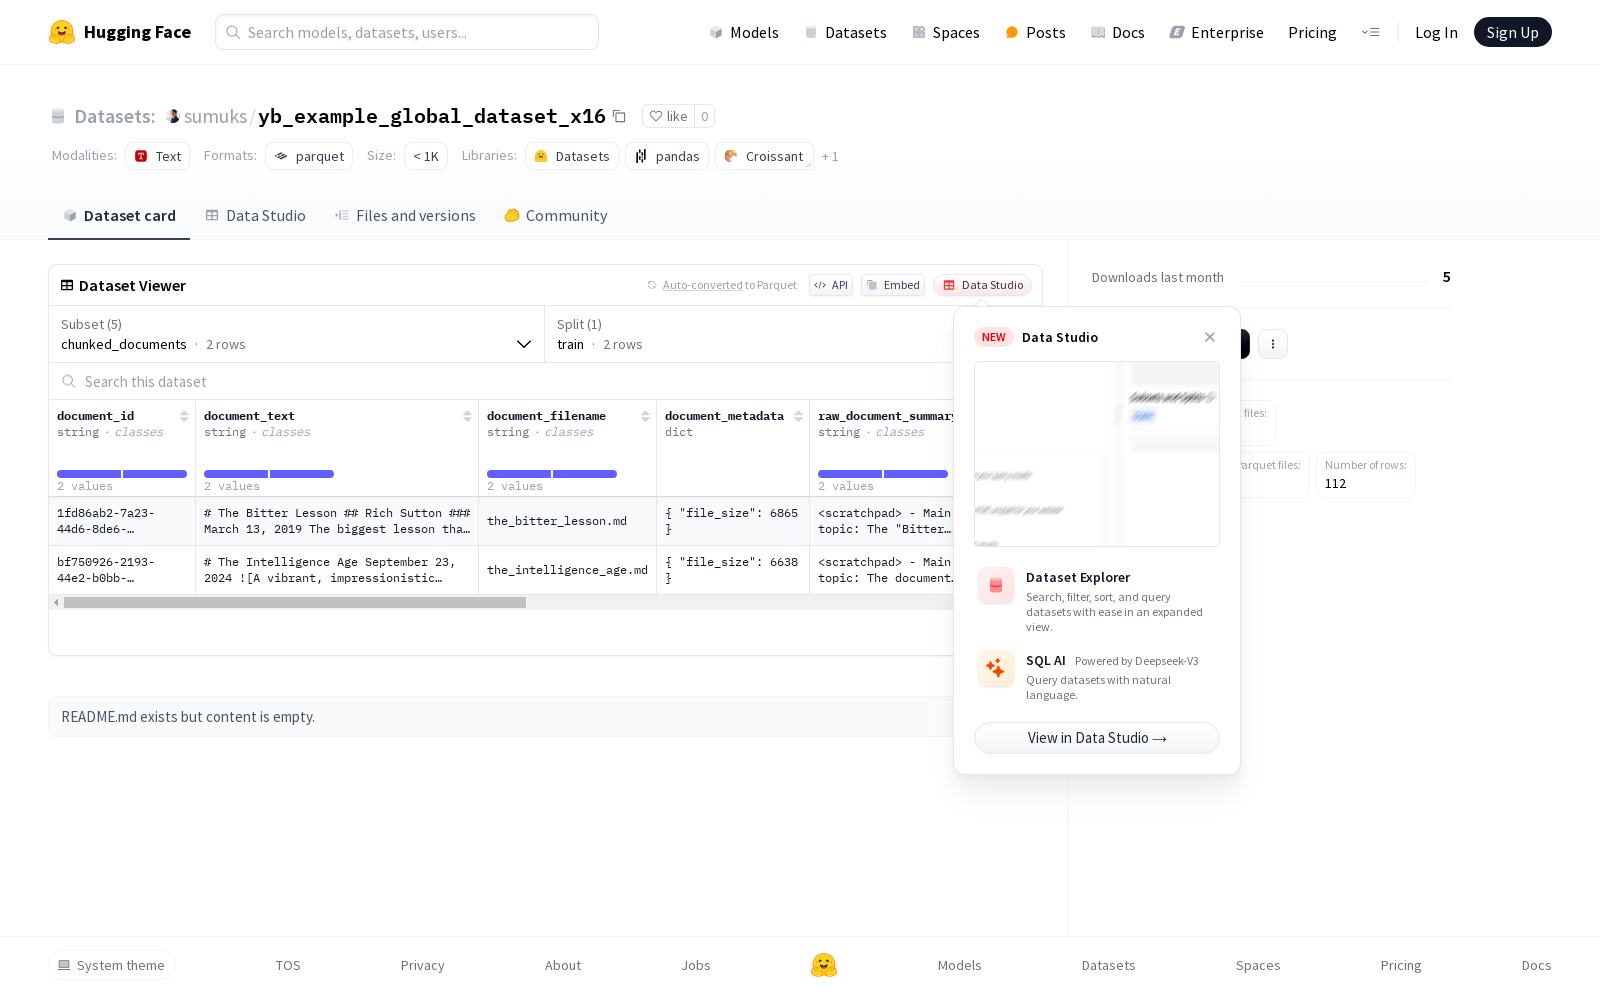Sort by the document_metadata column
This screenshot has width=1600, height=1000.
pyautogui.click(x=798, y=416)
